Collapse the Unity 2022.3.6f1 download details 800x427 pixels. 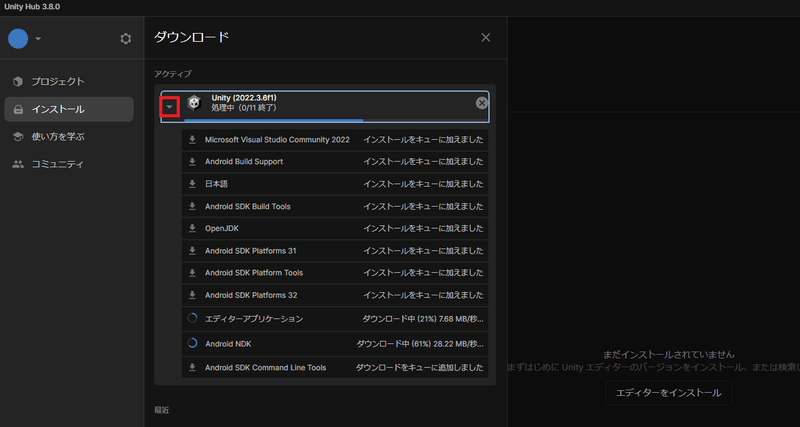click(x=170, y=107)
